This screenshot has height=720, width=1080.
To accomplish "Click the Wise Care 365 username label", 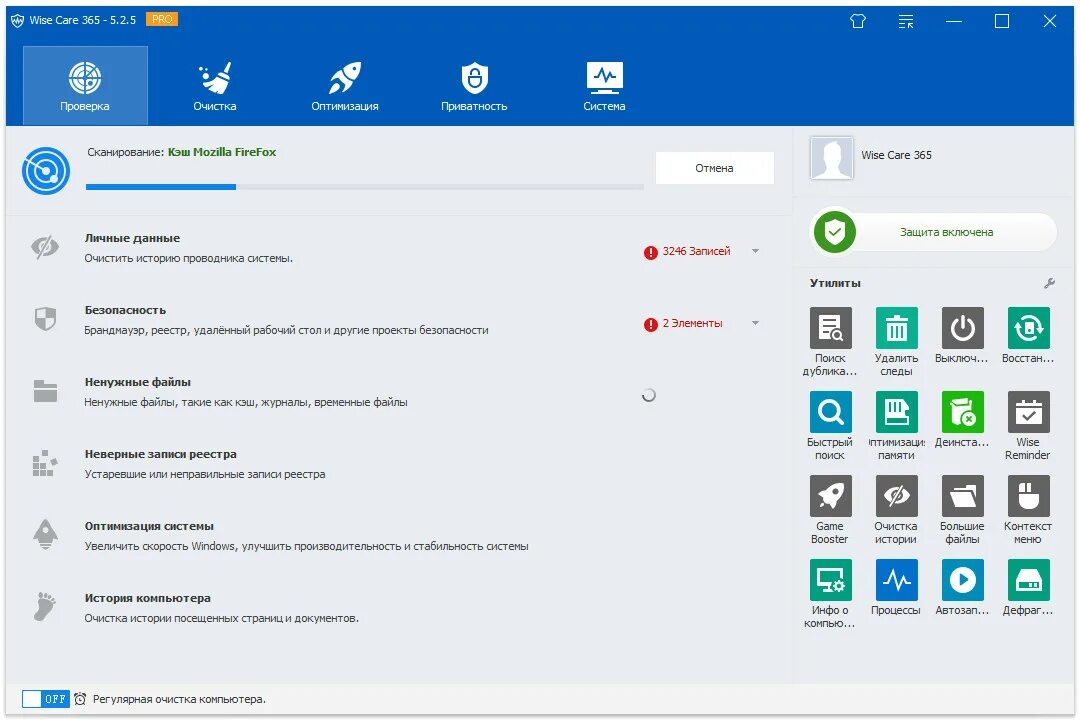I will 896,155.
